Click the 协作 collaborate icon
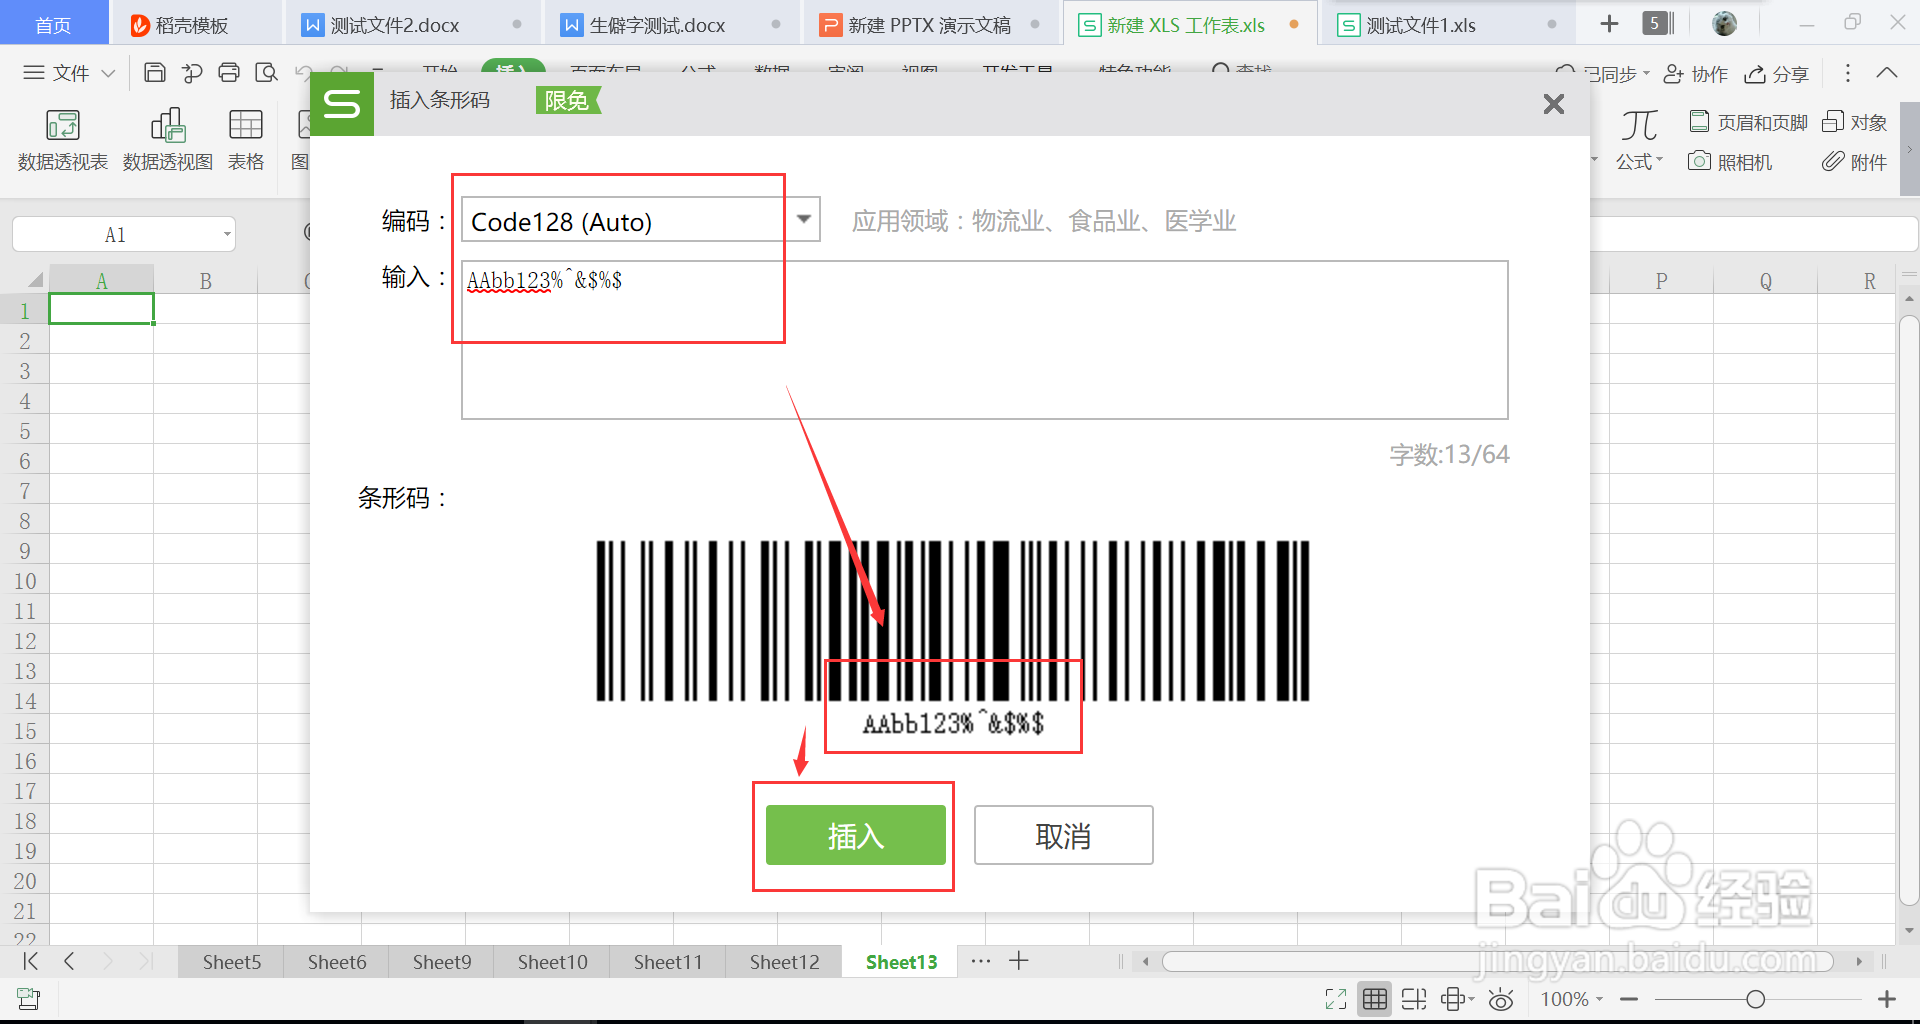This screenshot has width=1920, height=1024. coord(1695,74)
